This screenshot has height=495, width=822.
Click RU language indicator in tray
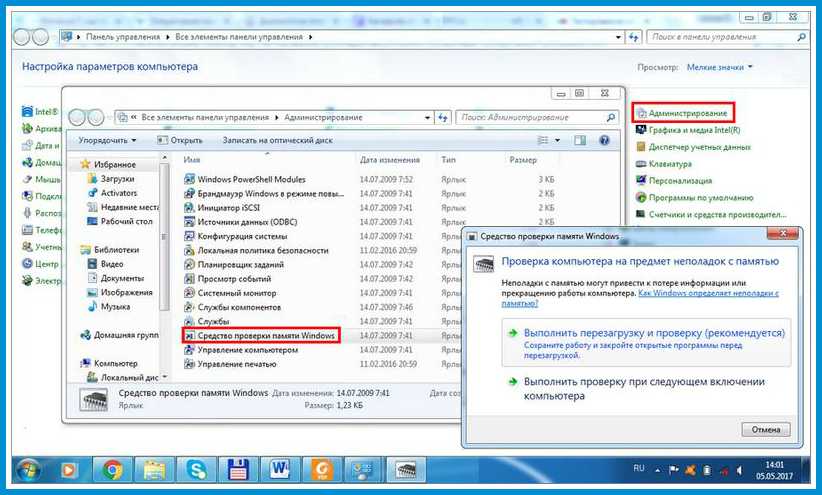[x=639, y=468]
